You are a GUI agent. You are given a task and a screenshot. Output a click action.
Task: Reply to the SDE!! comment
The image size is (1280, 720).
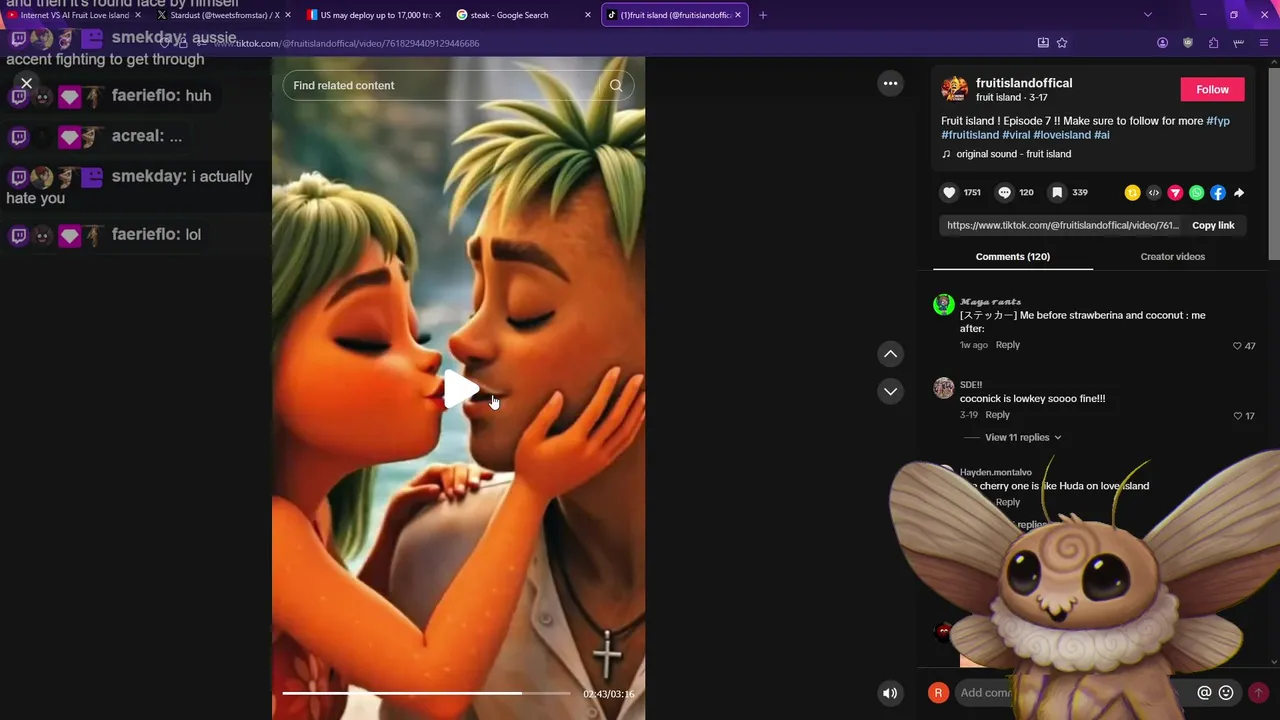(997, 415)
